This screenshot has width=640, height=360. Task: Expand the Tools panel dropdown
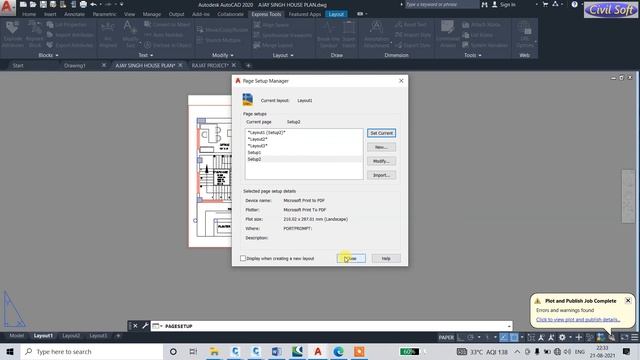point(472,55)
